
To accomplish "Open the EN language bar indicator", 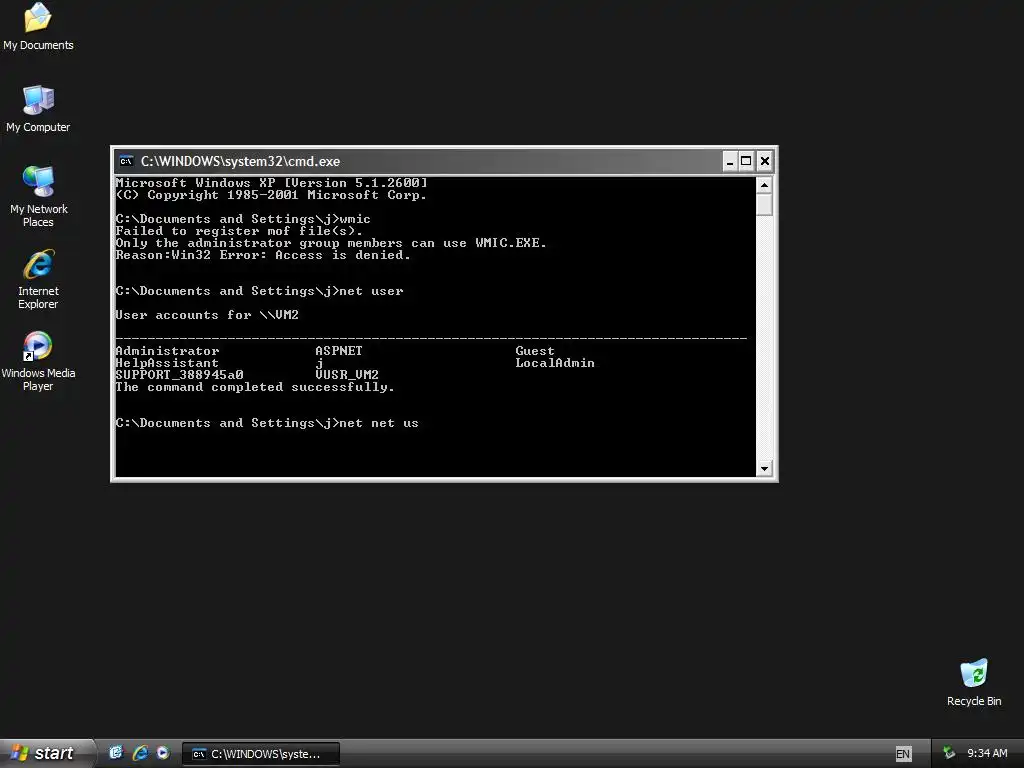I will click(x=903, y=754).
